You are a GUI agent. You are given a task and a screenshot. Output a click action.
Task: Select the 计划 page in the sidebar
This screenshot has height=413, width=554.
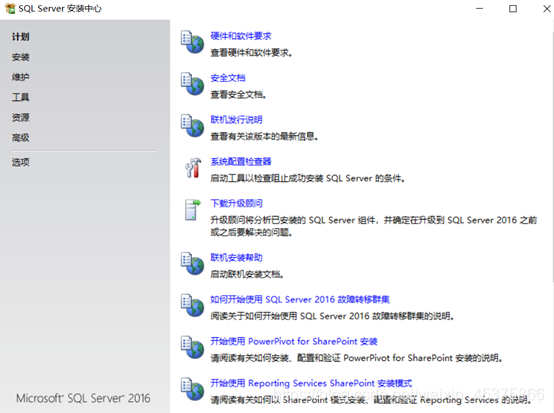(20, 37)
